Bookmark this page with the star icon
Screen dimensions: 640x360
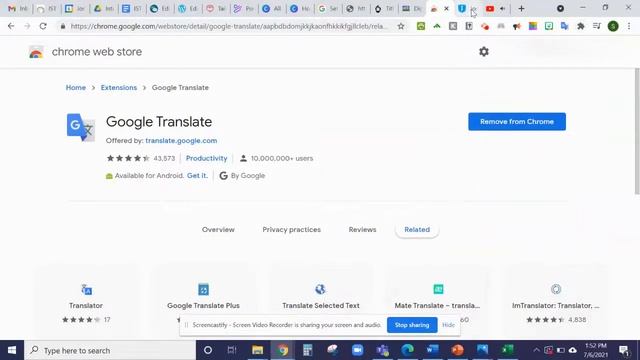point(401,26)
